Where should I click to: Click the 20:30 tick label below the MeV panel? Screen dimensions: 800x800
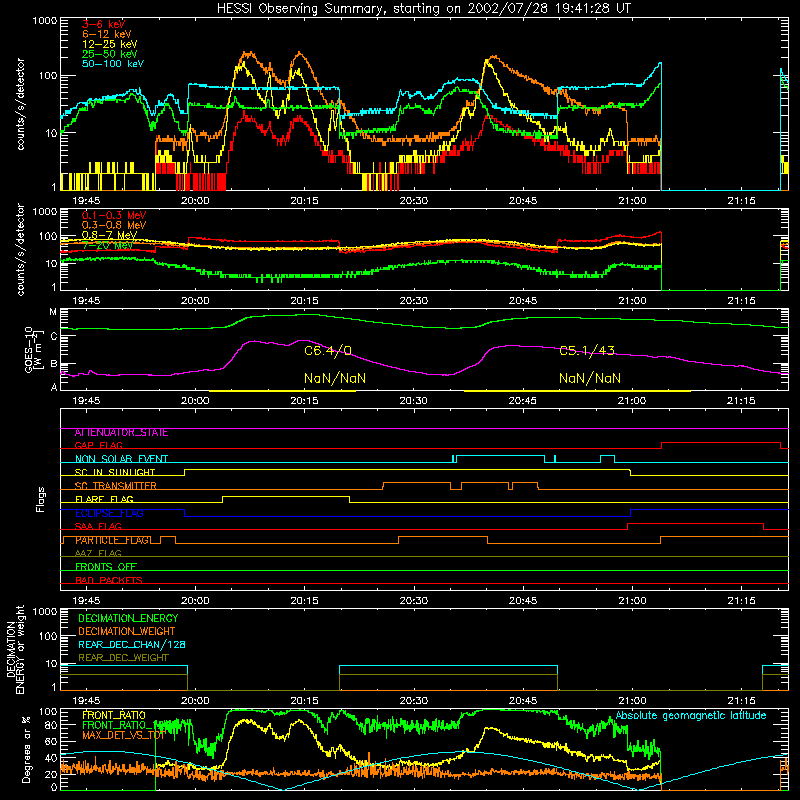pyautogui.click(x=414, y=301)
